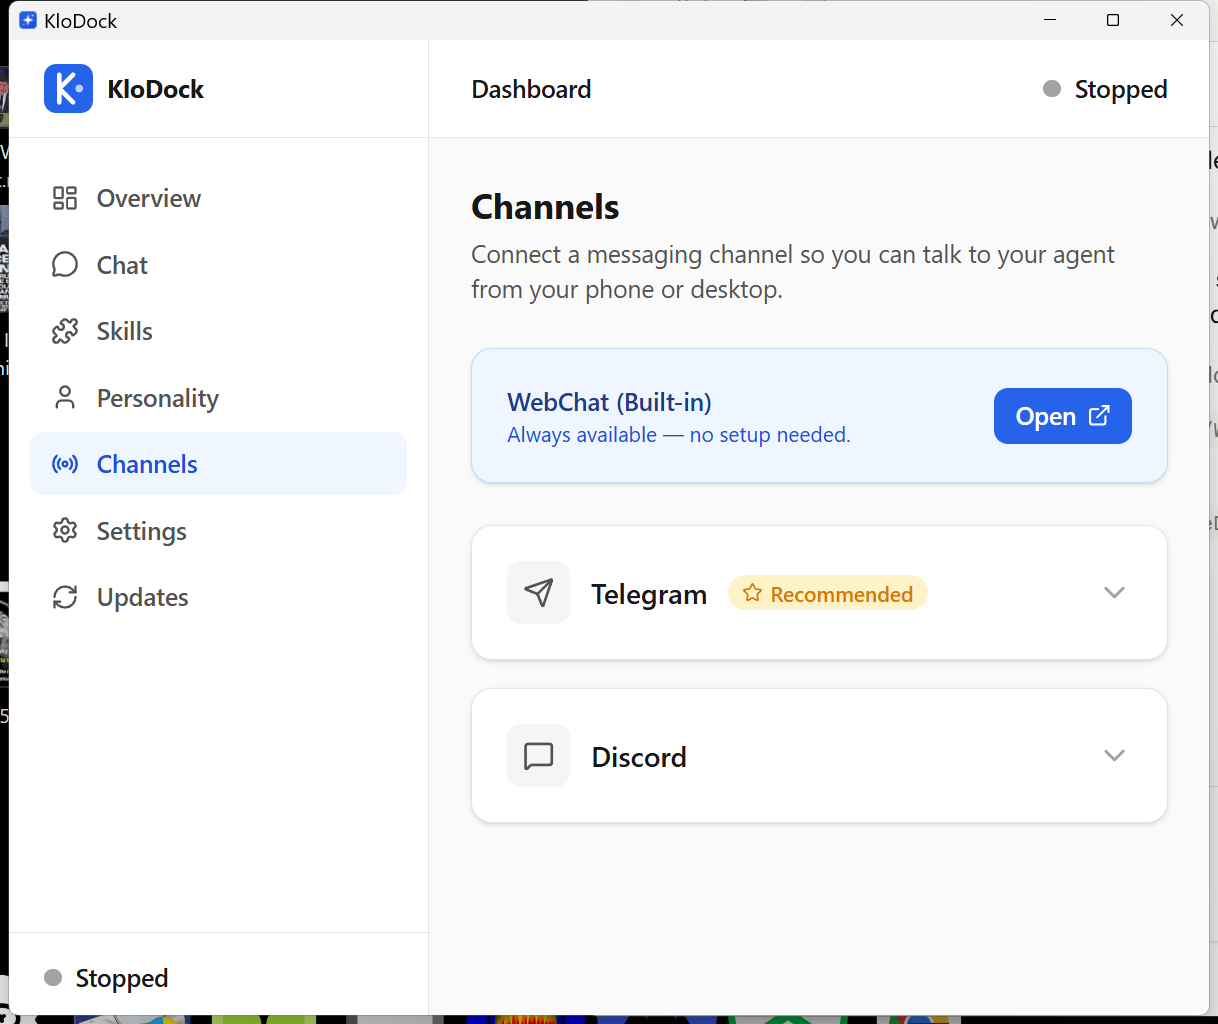Click the Overview dashboard grid icon
1218x1024 pixels.
click(x=64, y=198)
